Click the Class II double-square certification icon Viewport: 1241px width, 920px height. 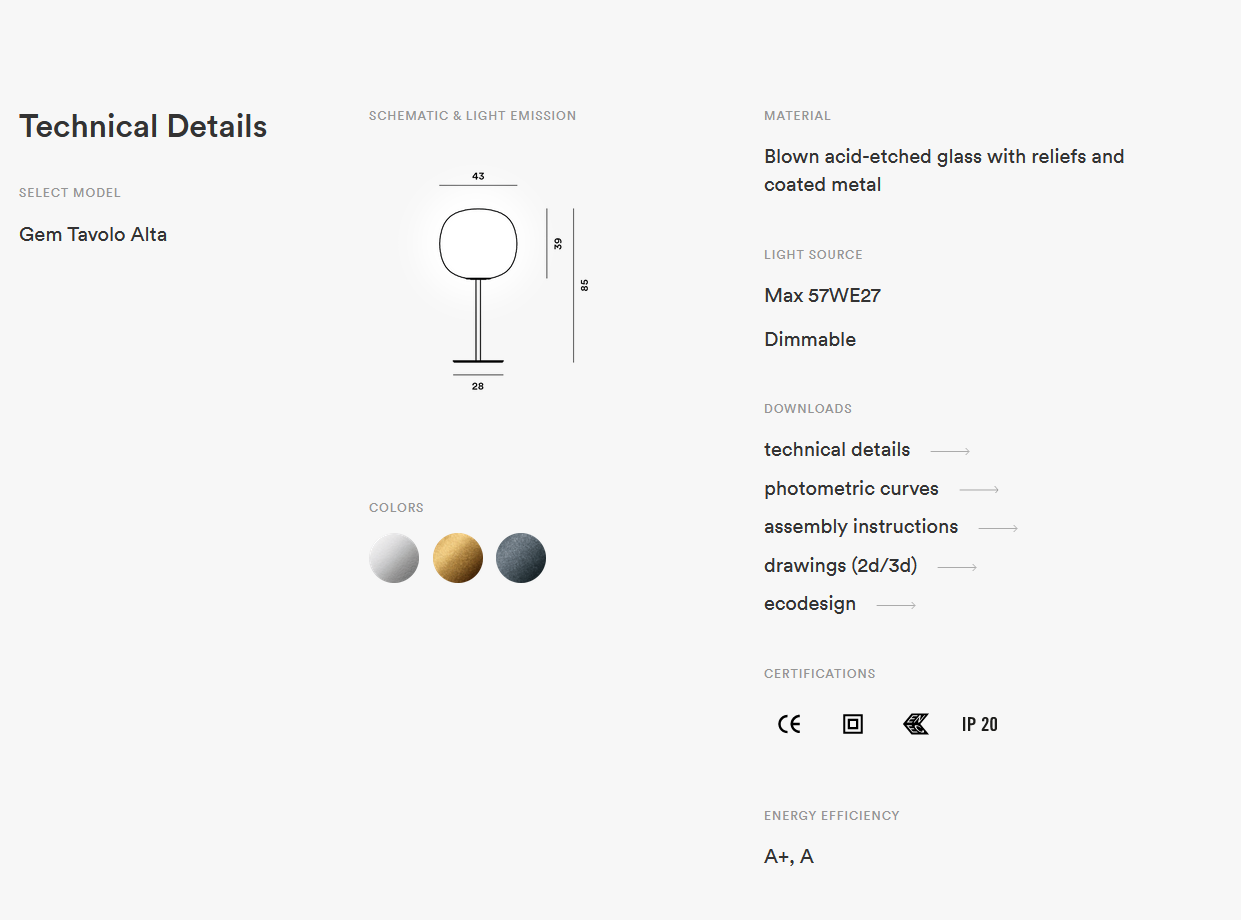click(853, 724)
